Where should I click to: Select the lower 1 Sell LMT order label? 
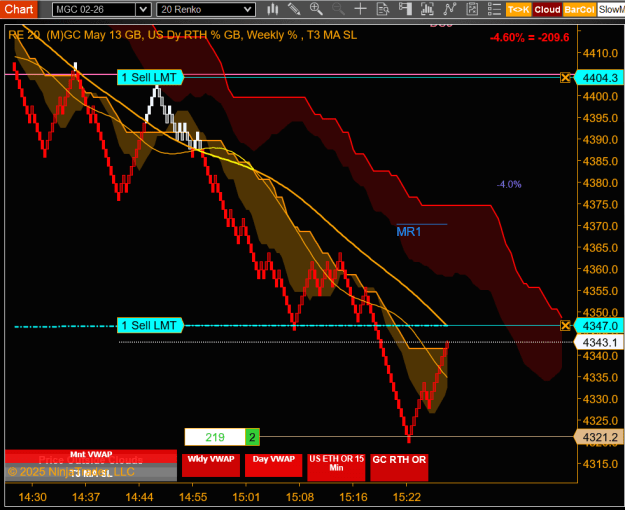click(150, 325)
